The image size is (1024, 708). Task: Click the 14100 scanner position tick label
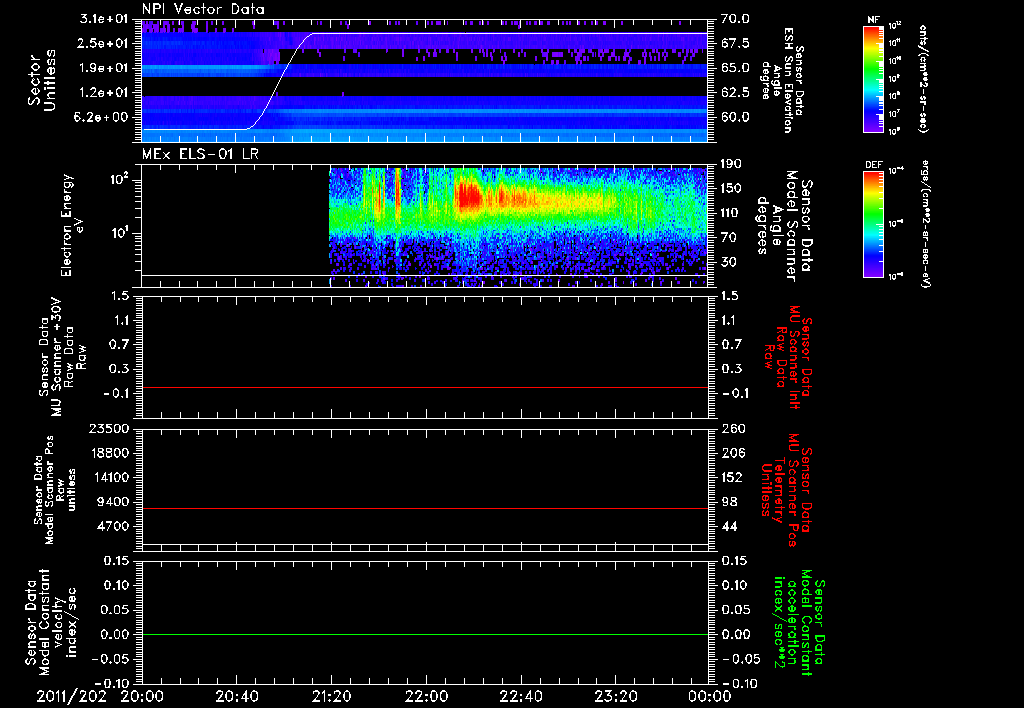pyautogui.click(x=110, y=477)
